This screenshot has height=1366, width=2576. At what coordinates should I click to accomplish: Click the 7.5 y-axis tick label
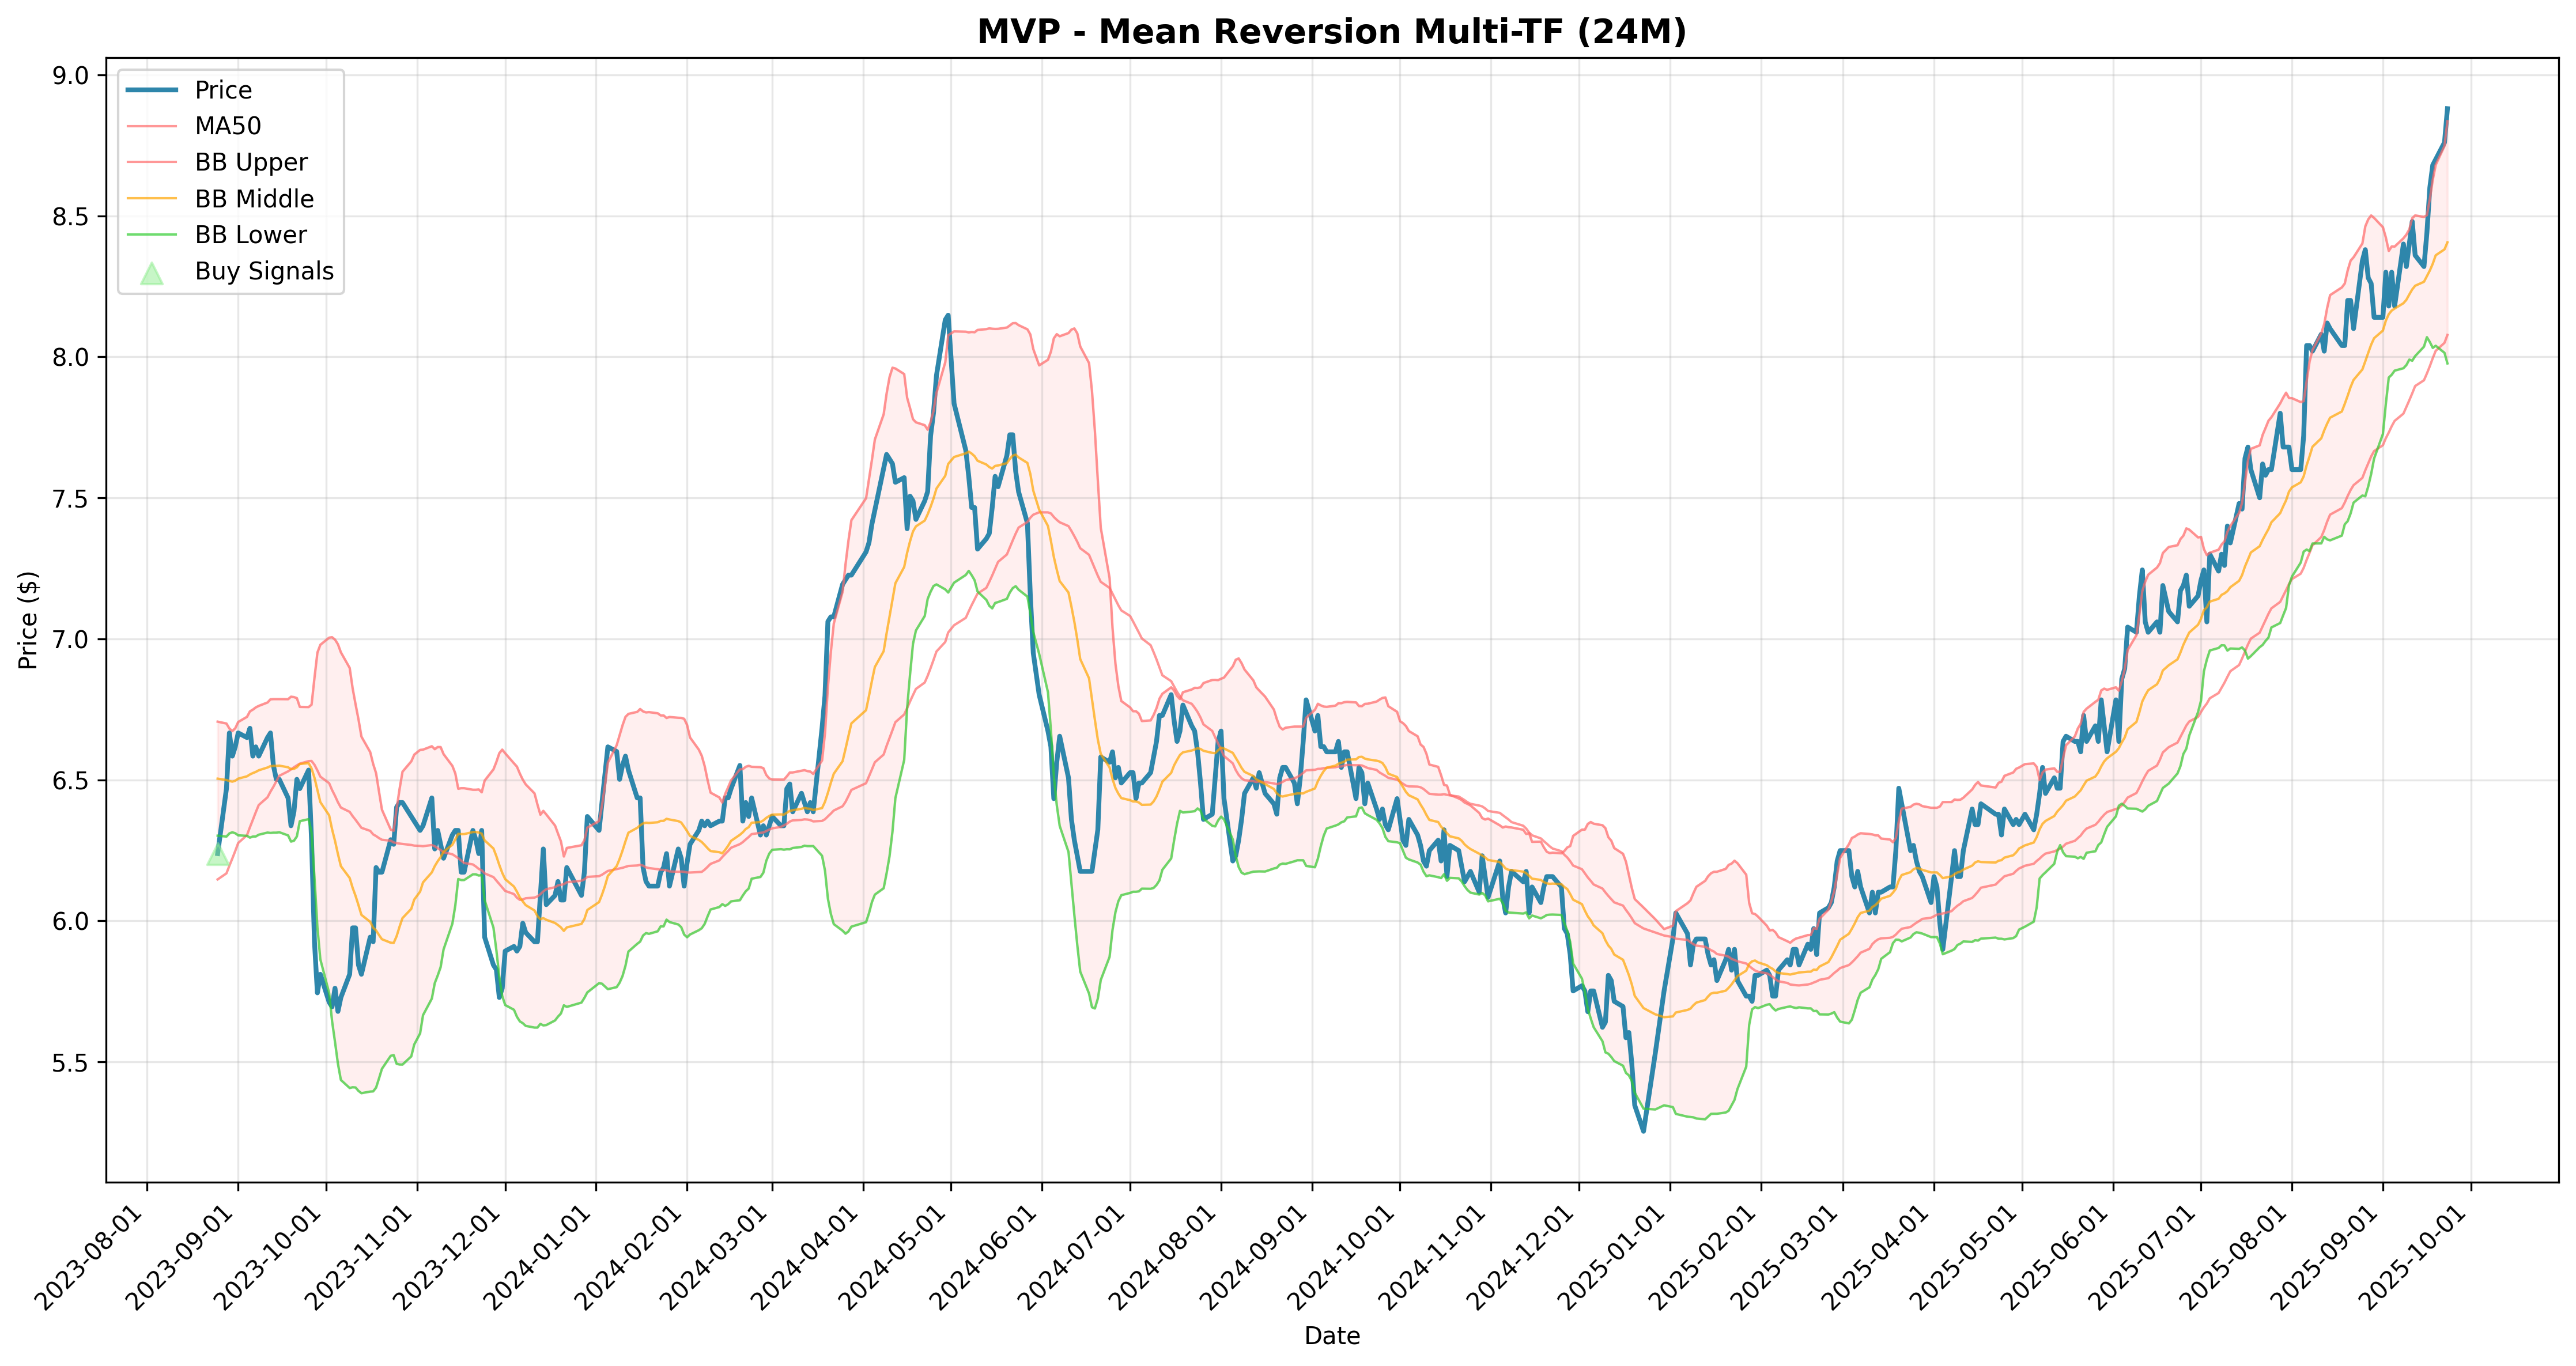click(x=71, y=499)
